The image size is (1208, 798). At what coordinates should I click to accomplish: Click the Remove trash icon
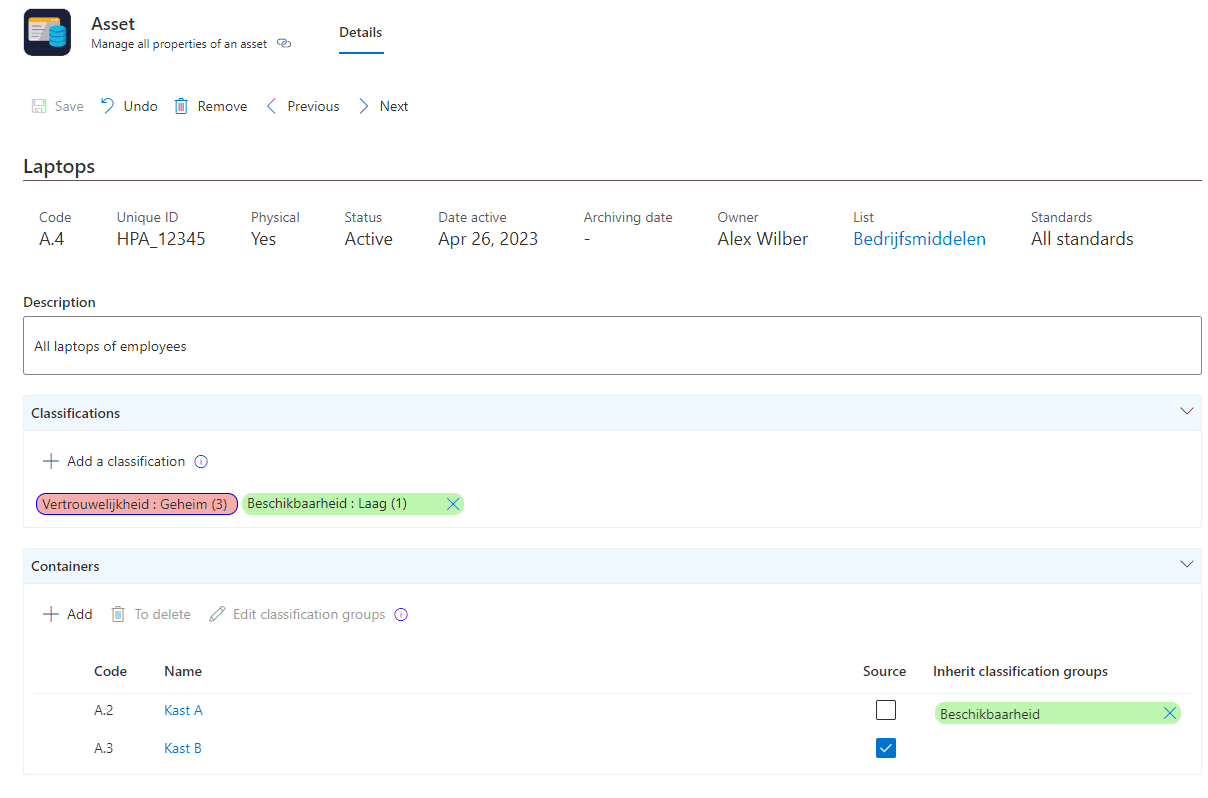181,105
